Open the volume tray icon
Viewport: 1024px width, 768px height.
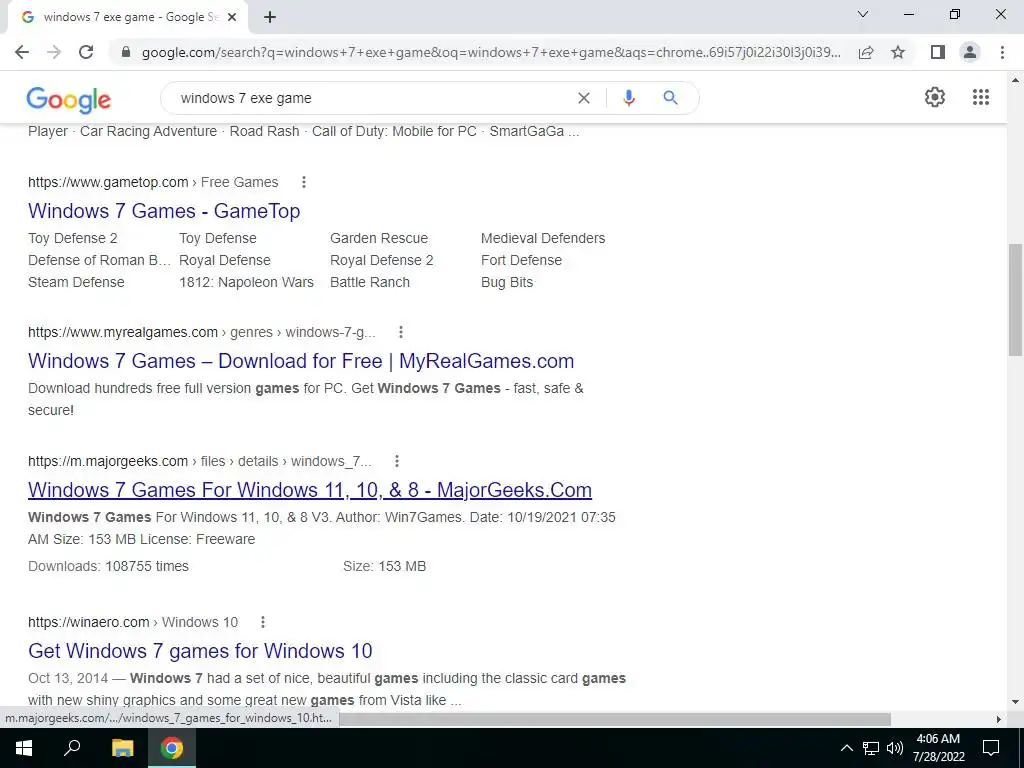click(x=895, y=748)
